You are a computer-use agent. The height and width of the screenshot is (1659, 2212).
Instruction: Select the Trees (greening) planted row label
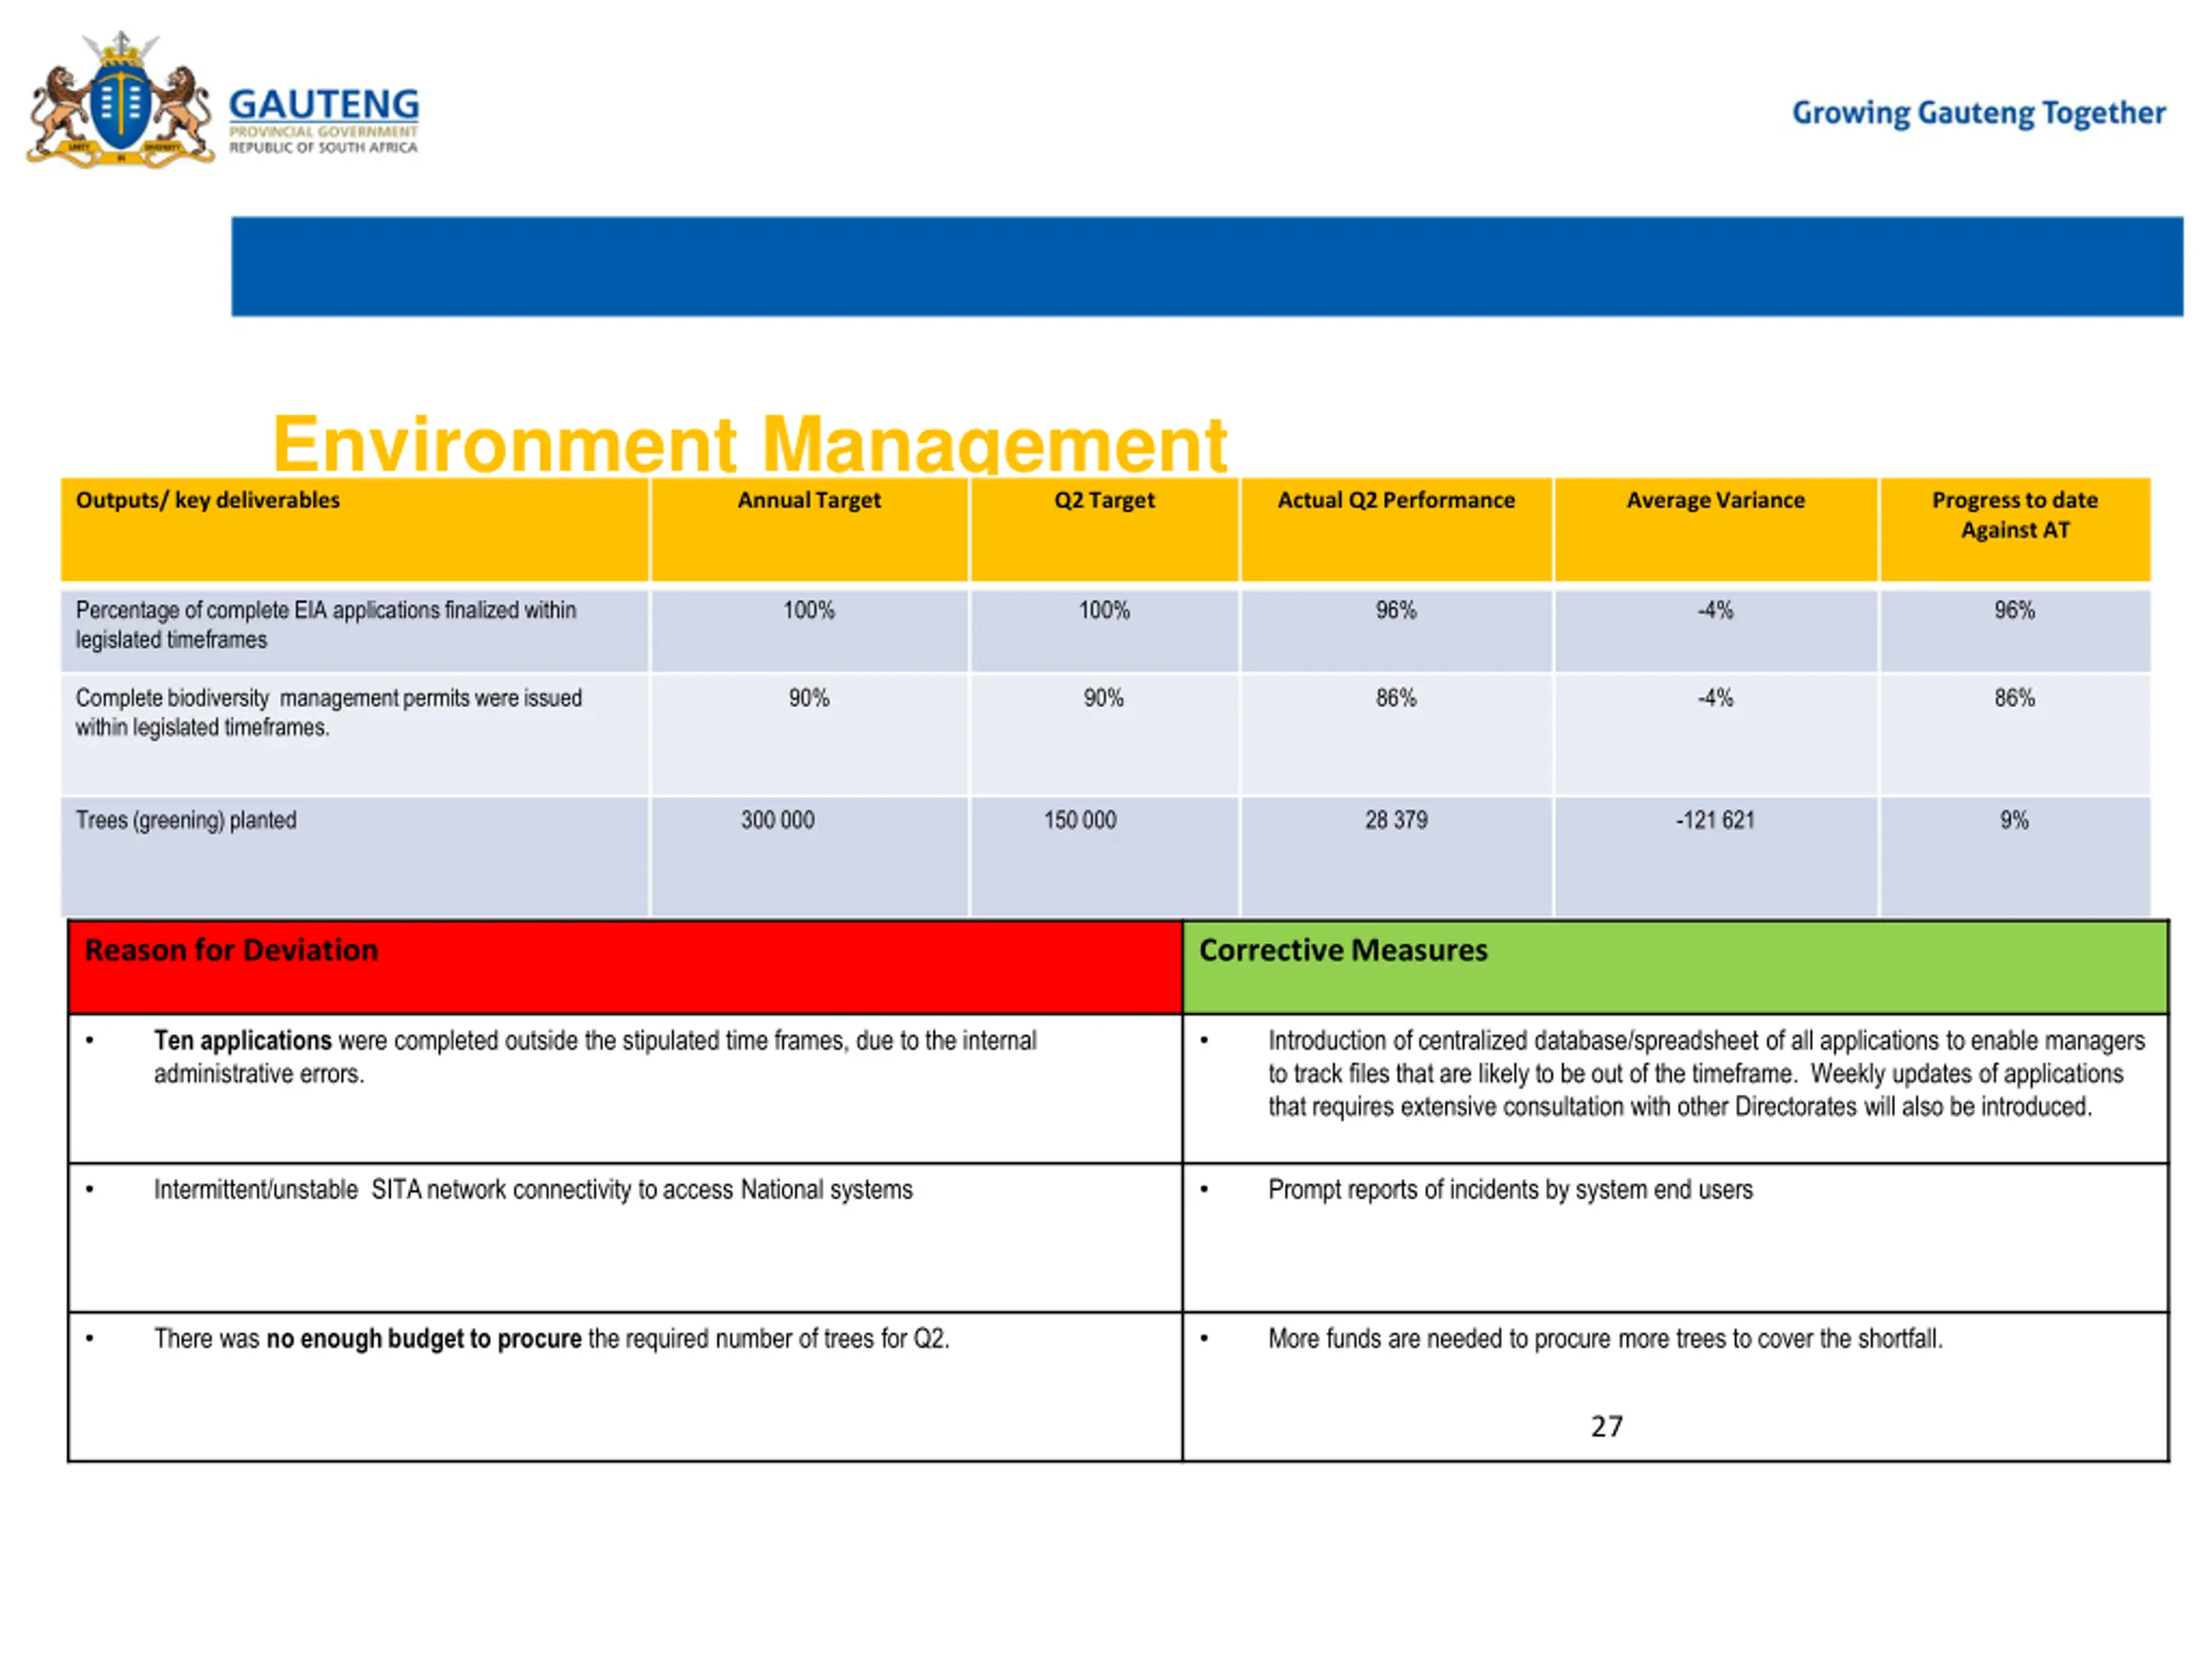186,820
